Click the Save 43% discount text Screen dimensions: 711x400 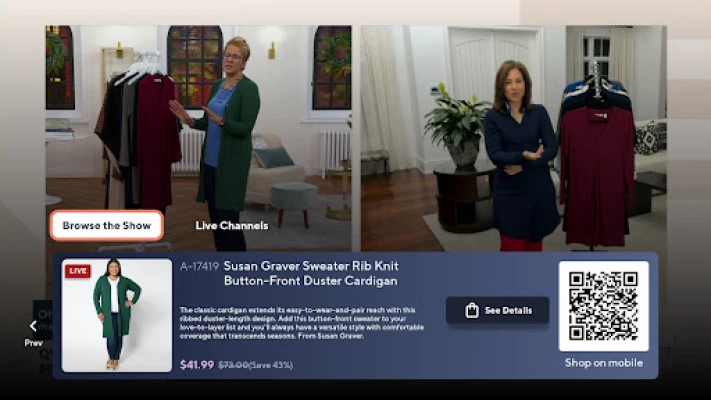pyautogui.click(x=271, y=365)
